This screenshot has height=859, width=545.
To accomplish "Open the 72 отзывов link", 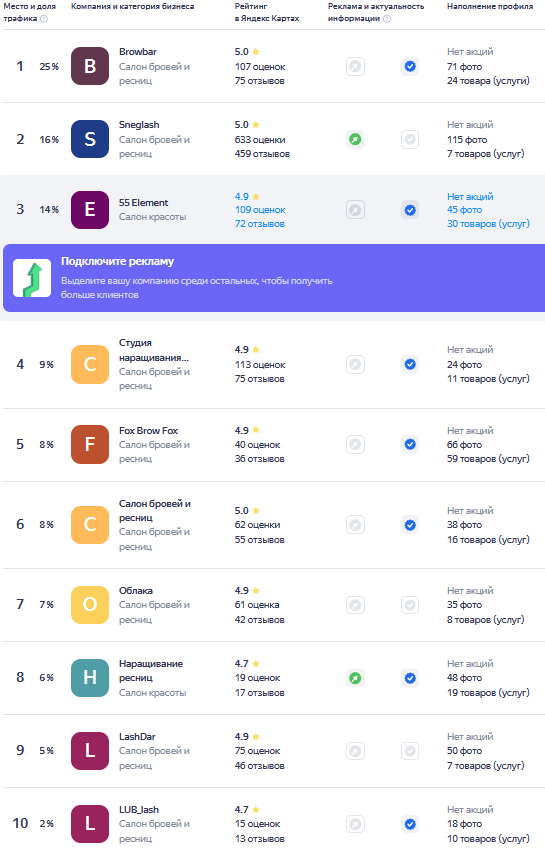I will (260, 224).
